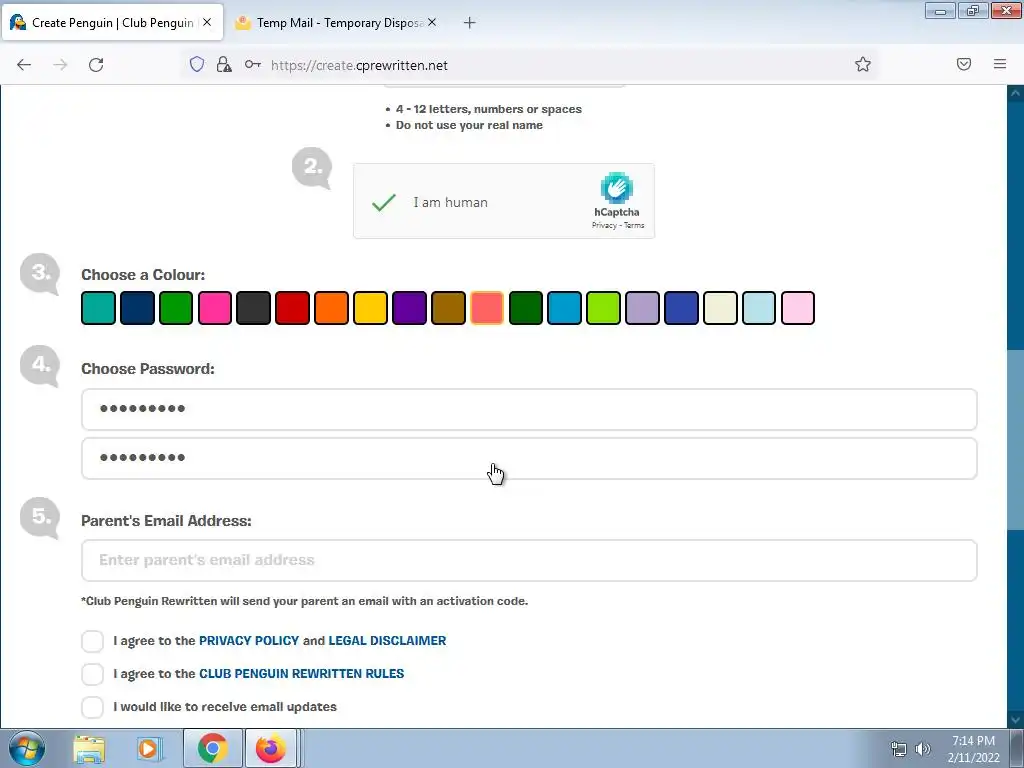Choose the yellow penguin colour
The width and height of the screenshot is (1024, 768).
point(370,308)
